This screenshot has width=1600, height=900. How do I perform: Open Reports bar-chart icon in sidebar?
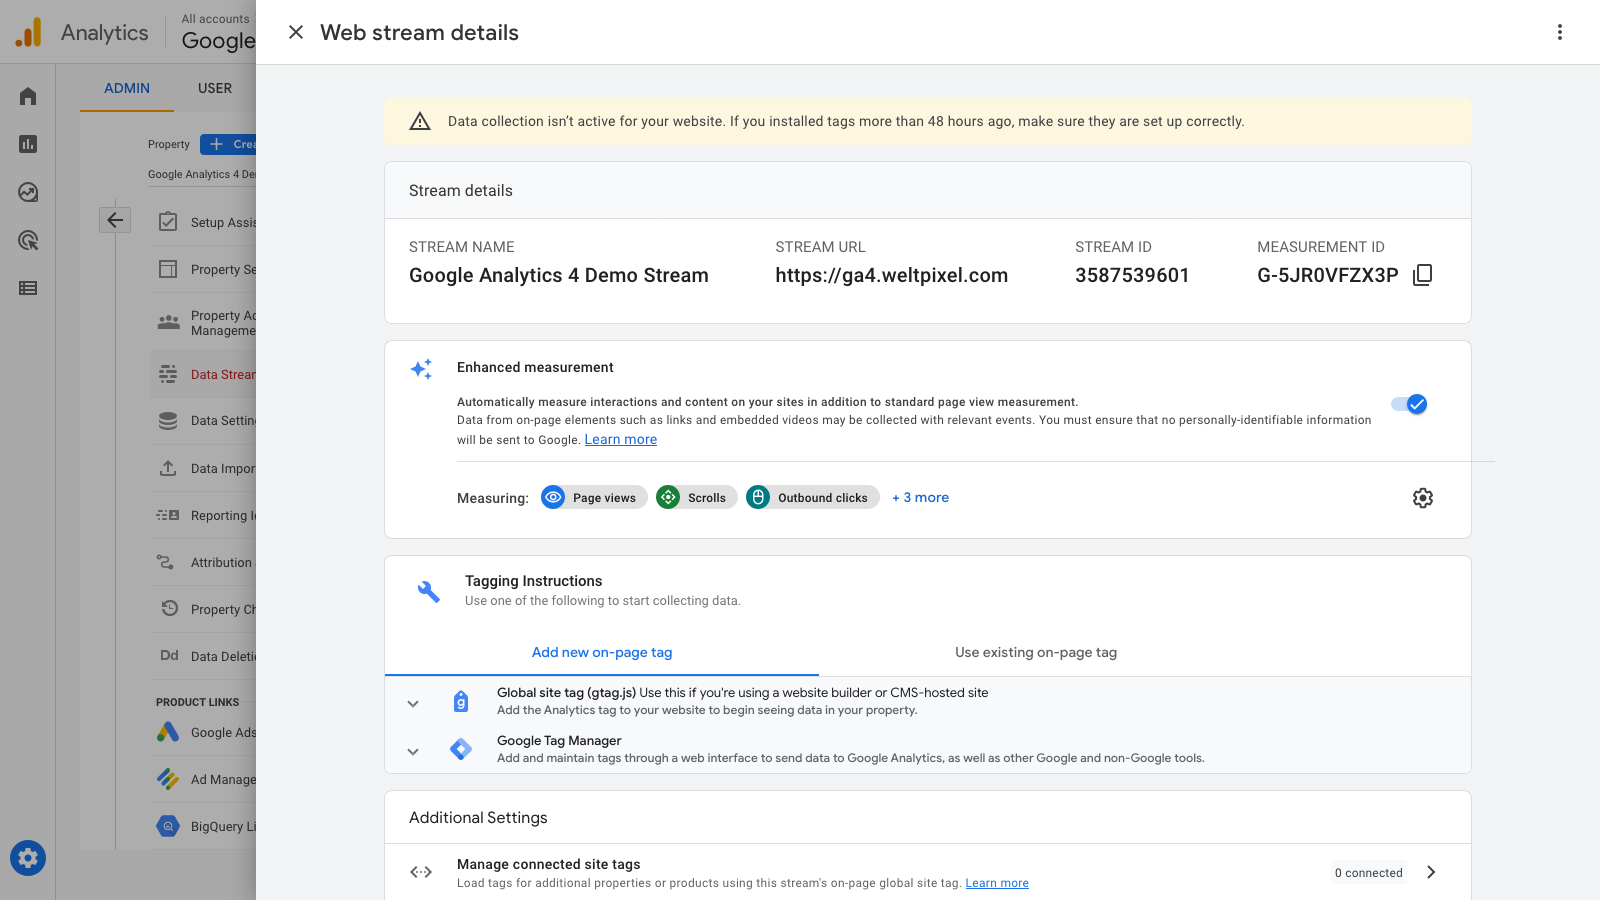click(x=28, y=144)
